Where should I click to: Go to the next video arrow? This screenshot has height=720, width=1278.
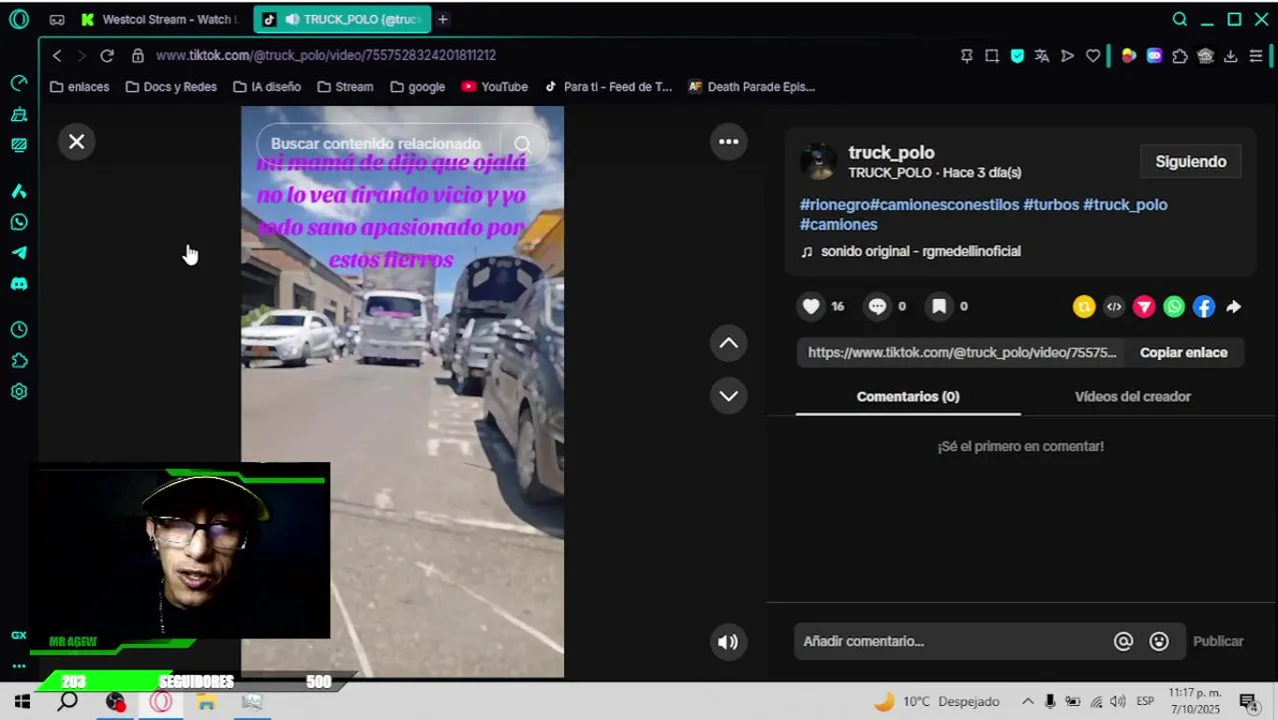(729, 395)
